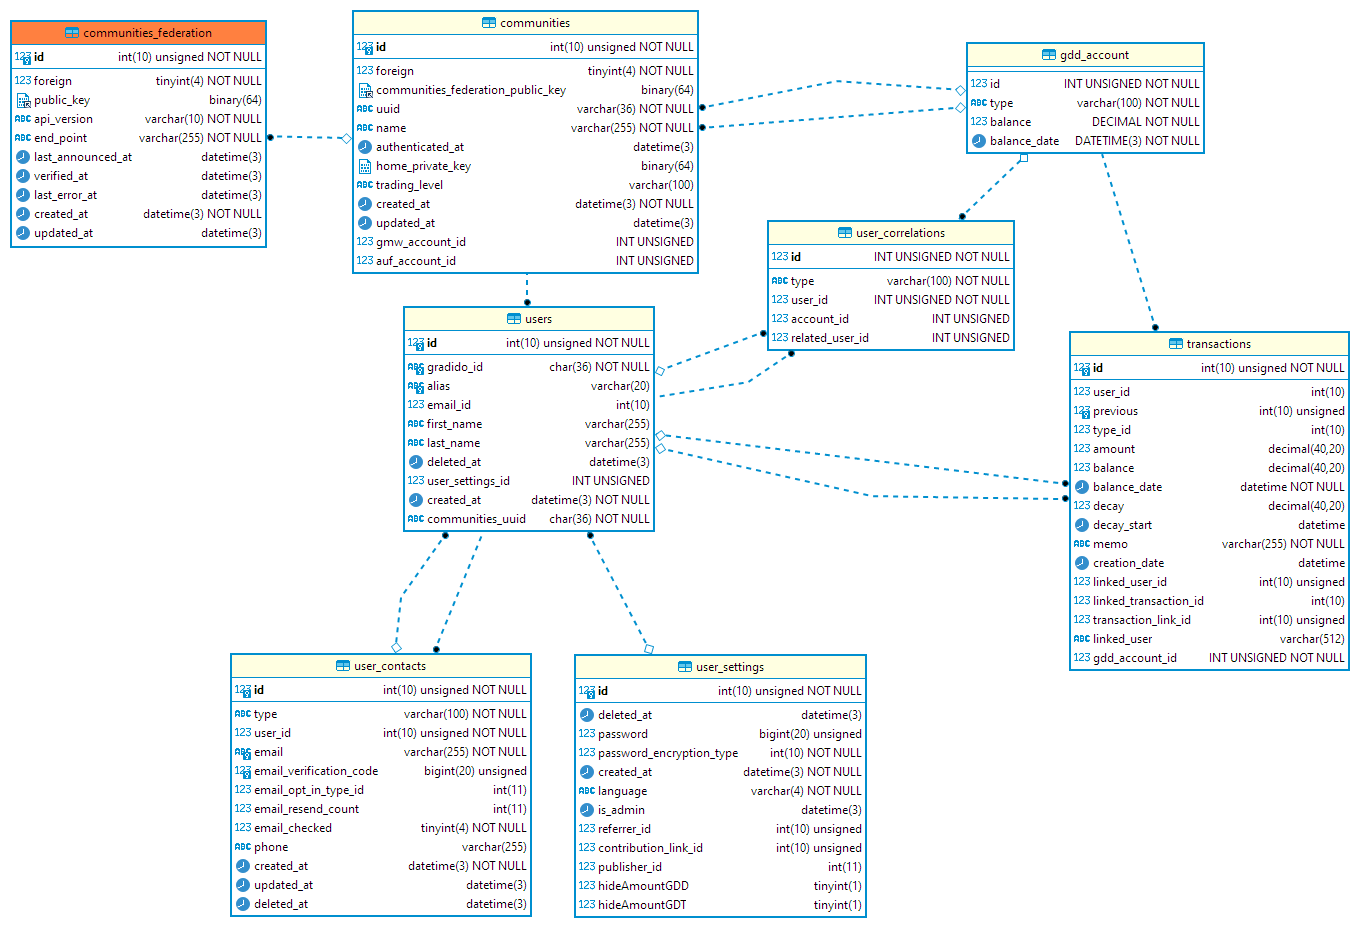Click the user_correlations table header icon
The image size is (1360, 928).
845,233
